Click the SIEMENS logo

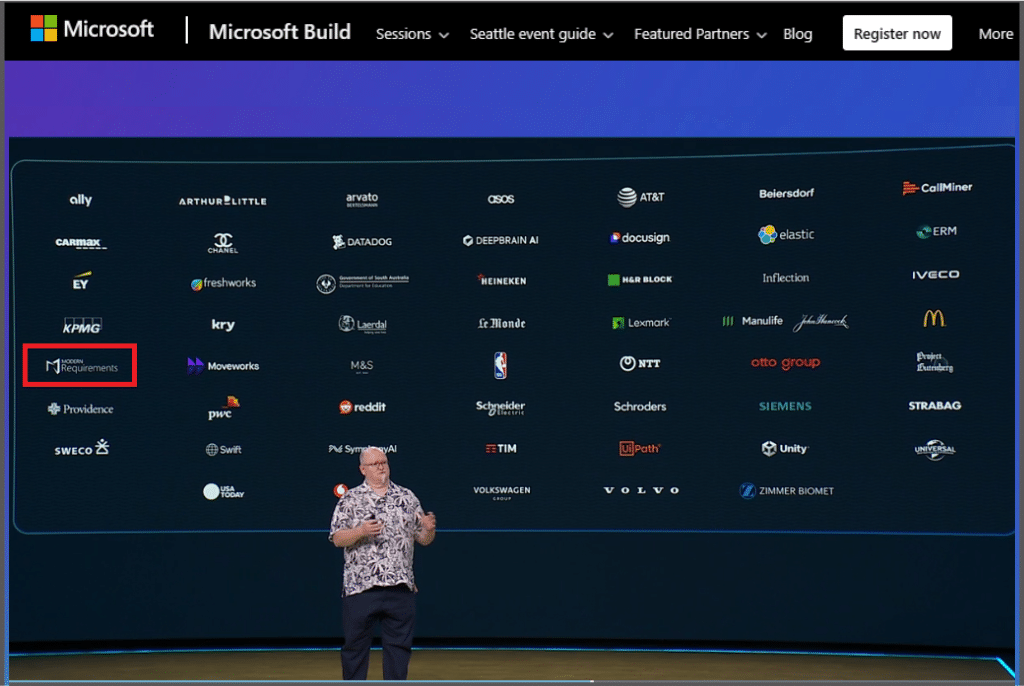785,406
